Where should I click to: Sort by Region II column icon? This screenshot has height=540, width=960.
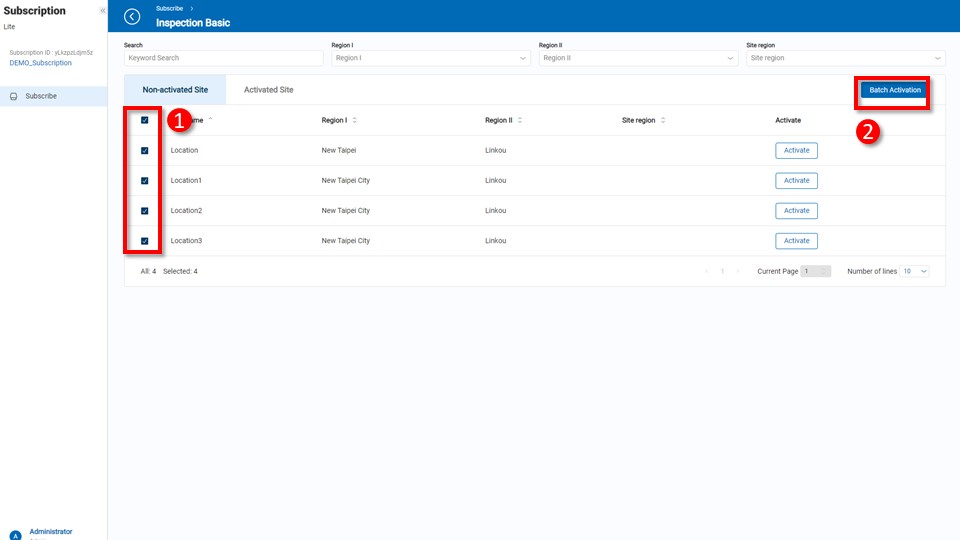[x=520, y=120]
